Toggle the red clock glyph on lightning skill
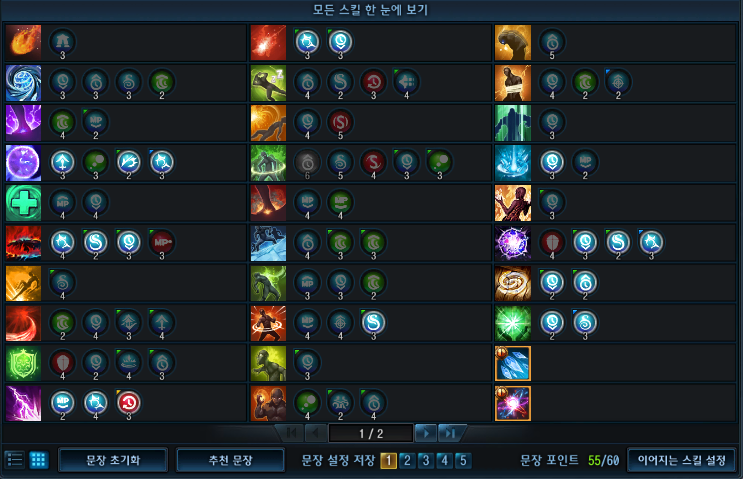743x479 pixels. (x=128, y=403)
